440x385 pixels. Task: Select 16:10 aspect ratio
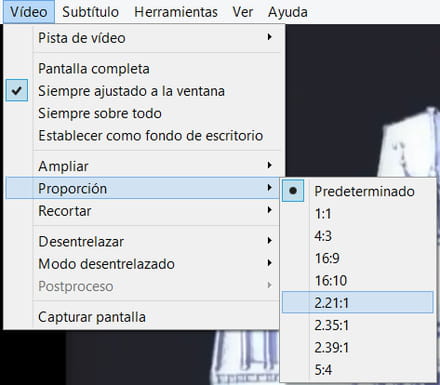(x=358, y=280)
